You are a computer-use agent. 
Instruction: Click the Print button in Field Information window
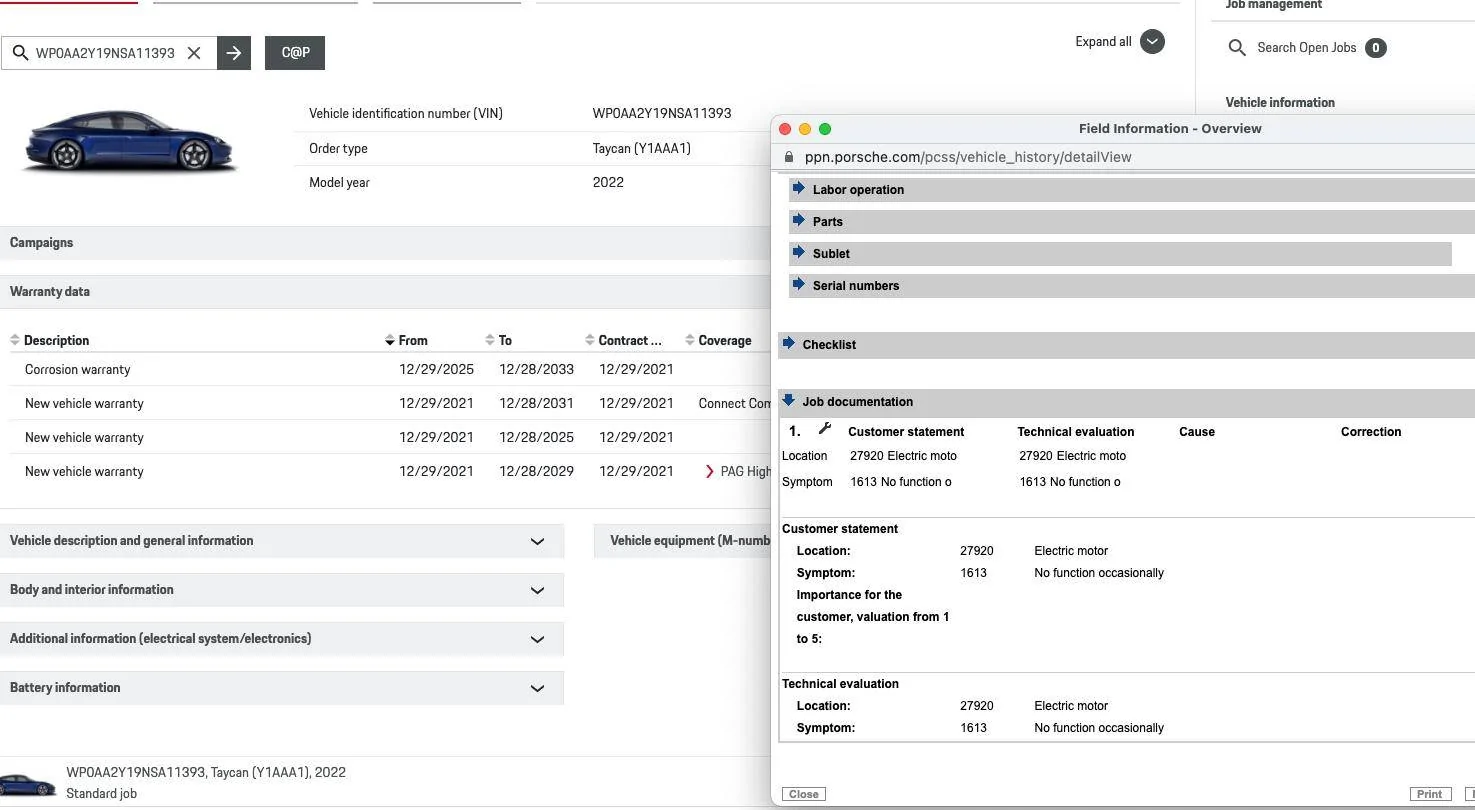pos(1429,794)
